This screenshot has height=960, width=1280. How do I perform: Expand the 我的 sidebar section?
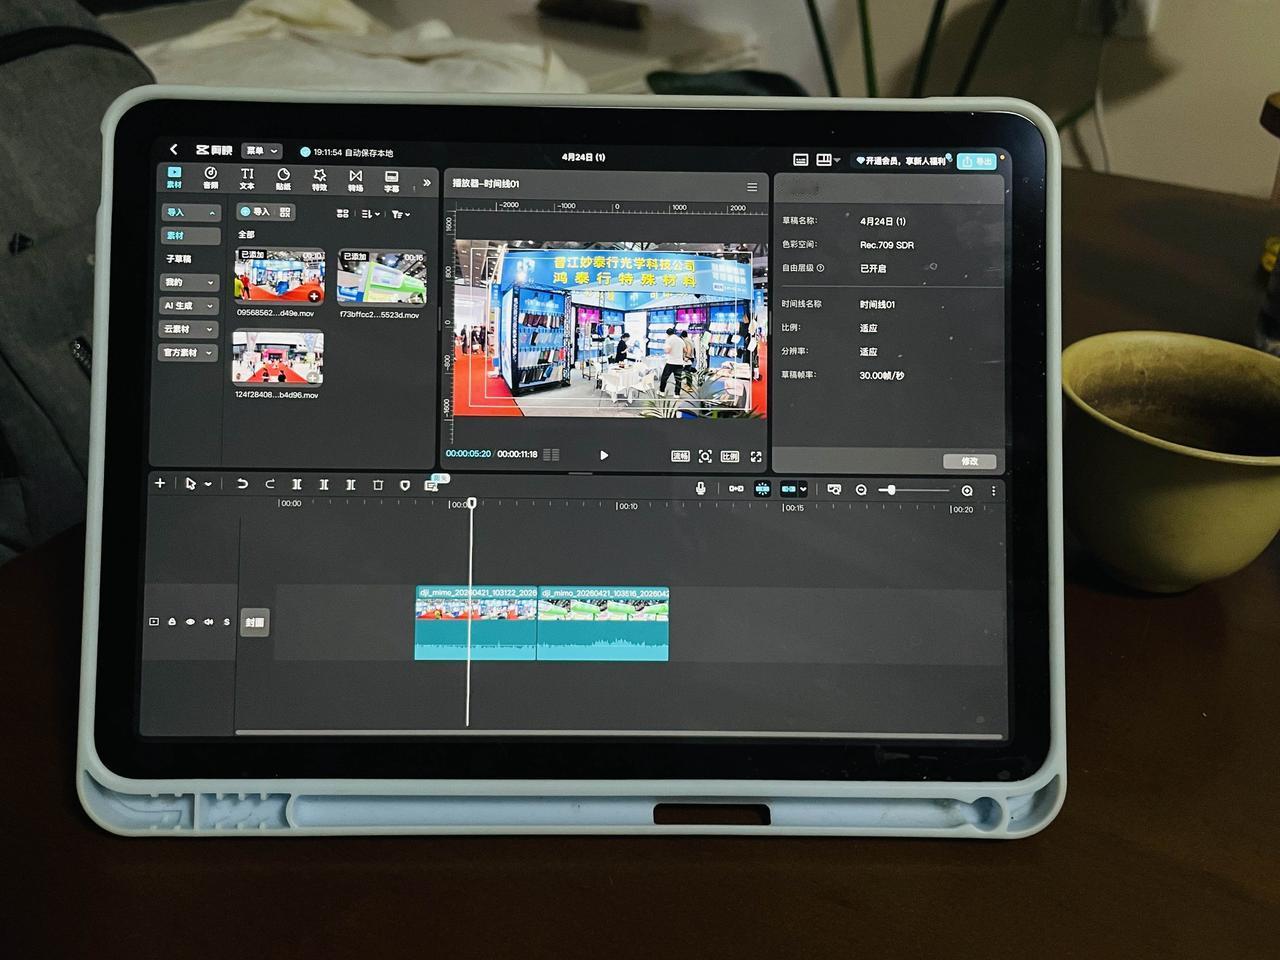coord(190,282)
